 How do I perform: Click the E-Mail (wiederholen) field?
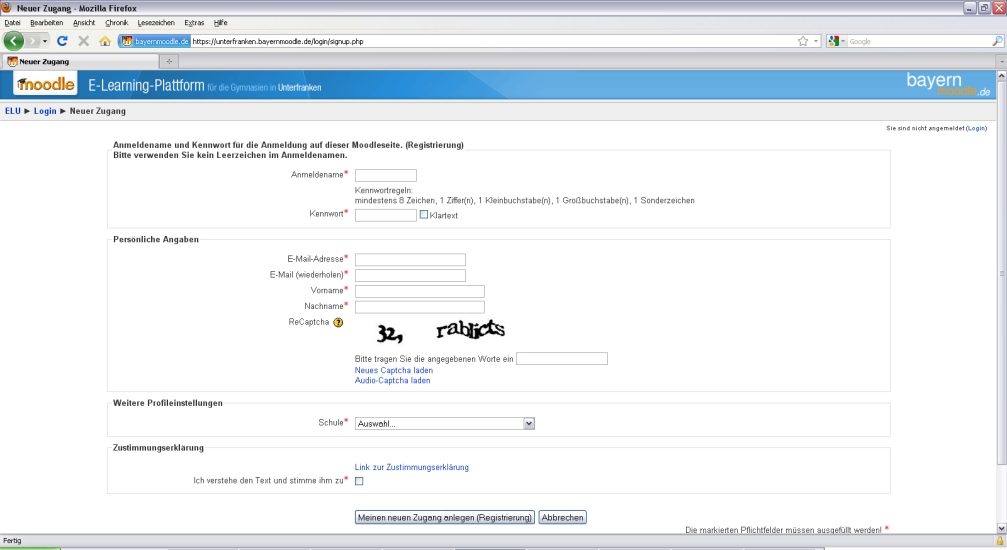[x=410, y=275]
